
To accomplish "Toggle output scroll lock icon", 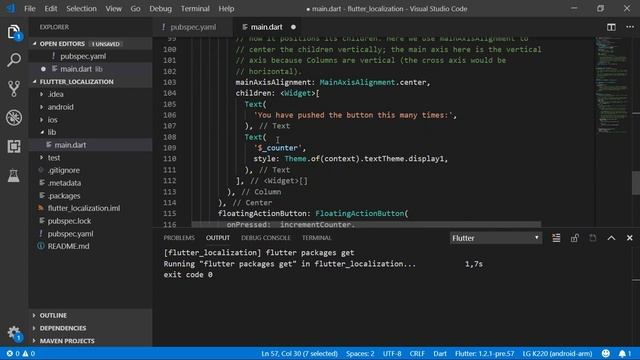I will [574, 238].
